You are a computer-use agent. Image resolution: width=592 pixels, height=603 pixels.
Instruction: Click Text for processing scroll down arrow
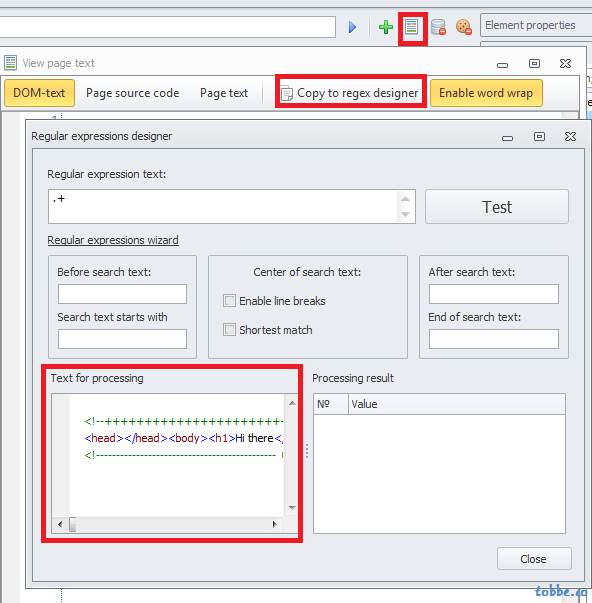click(292, 508)
